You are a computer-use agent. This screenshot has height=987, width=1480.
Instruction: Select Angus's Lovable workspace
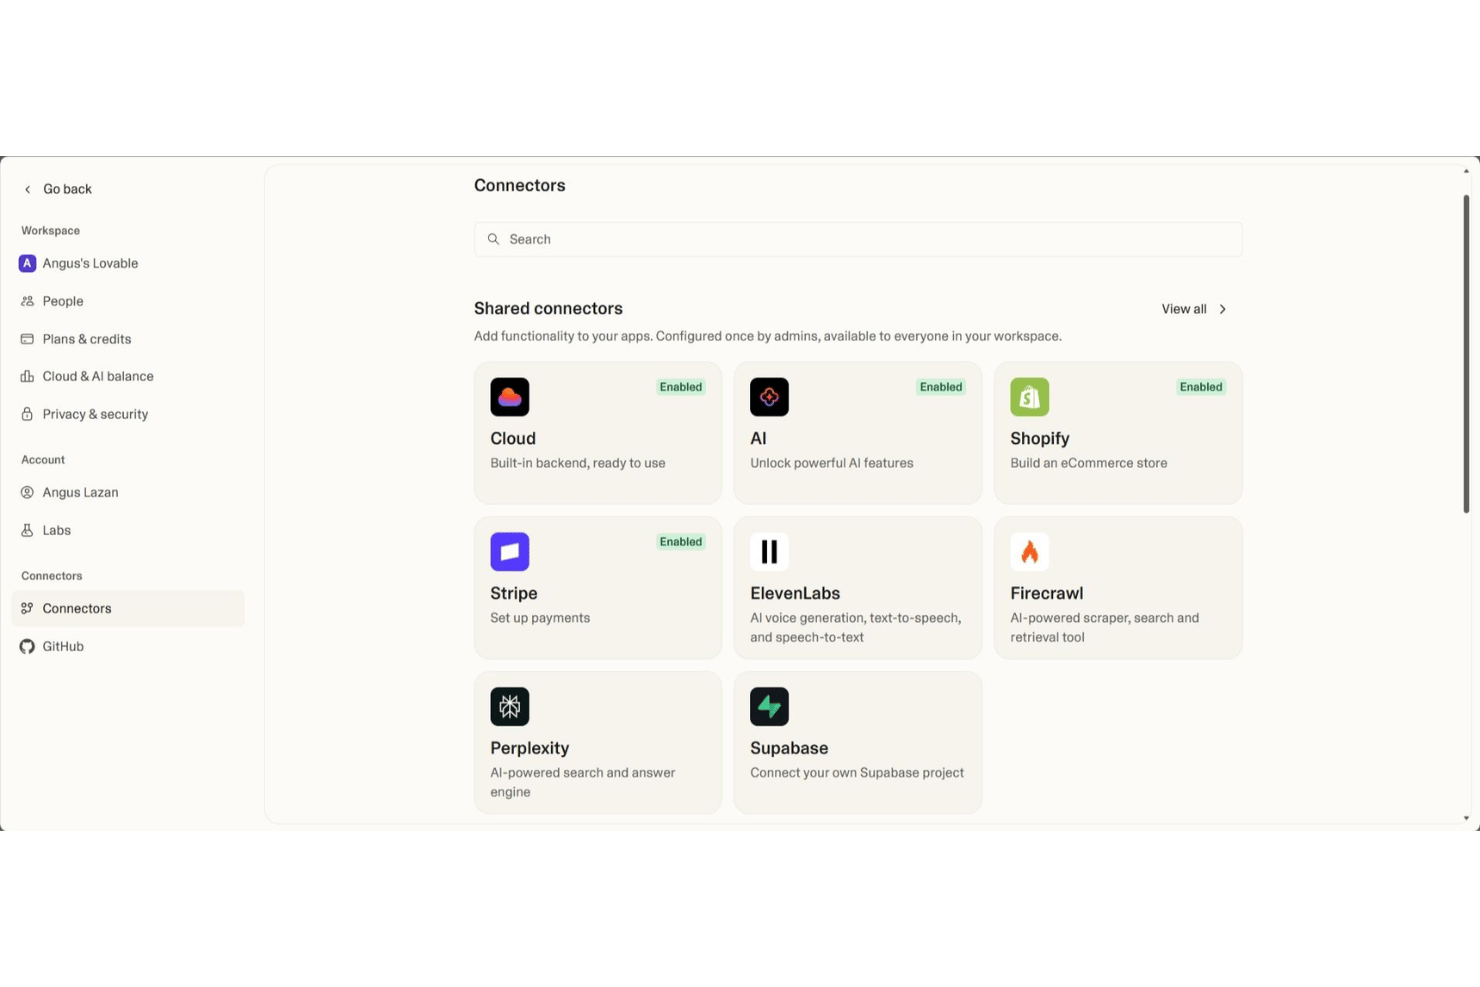click(x=128, y=263)
